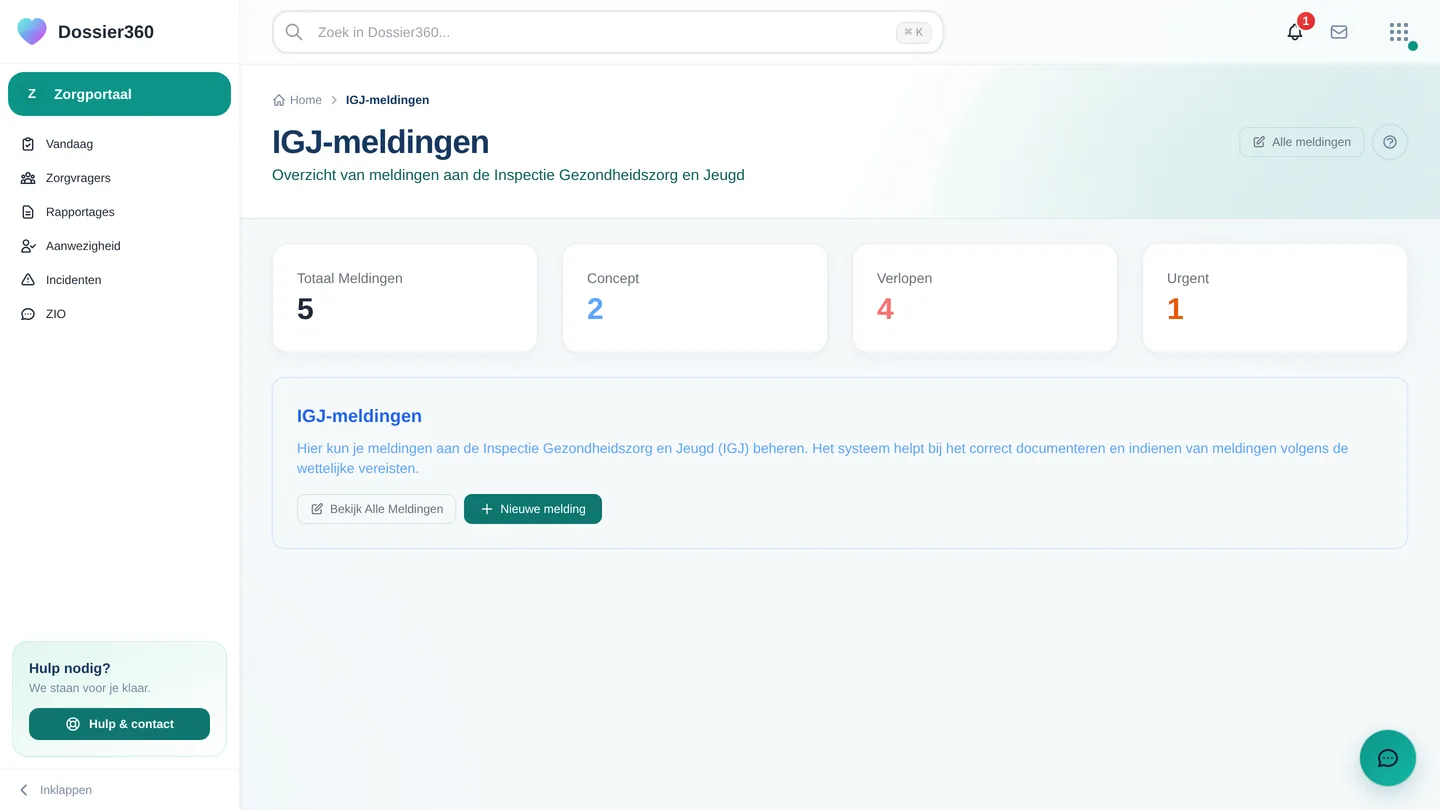
Task: Open Incidenten in sidebar
Action: point(119,280)
